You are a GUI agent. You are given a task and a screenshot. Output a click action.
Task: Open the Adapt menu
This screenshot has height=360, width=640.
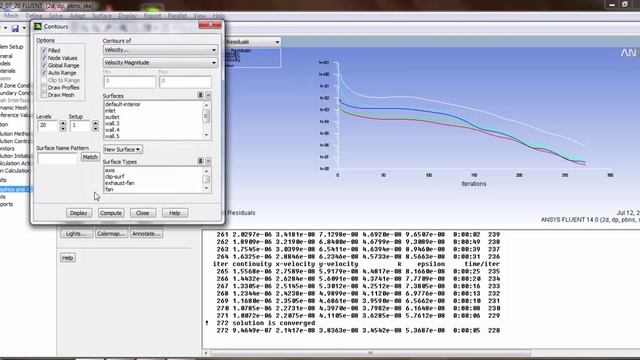(x=77, y=16)
